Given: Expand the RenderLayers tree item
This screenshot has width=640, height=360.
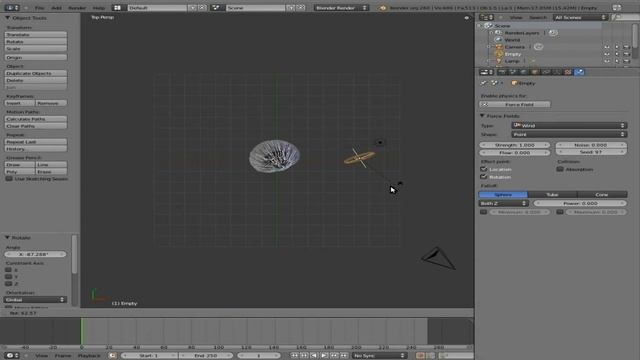Looking at the screenshot, I should [491, 33].
